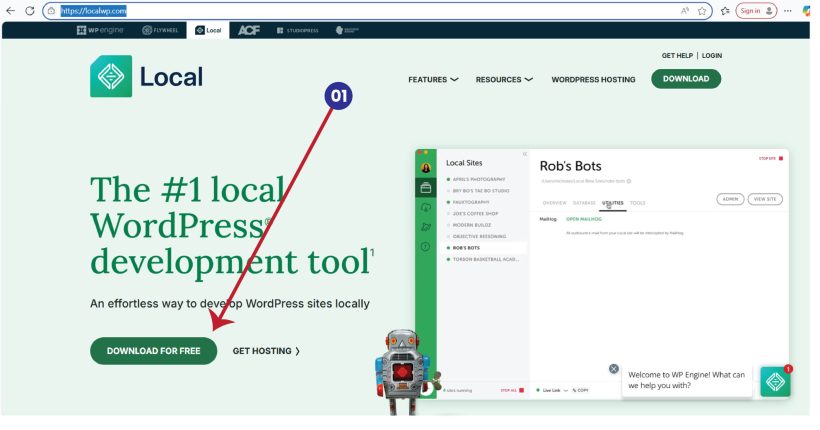Follow the GET HOSTING link
820x430 pixels.
point(266,351)
